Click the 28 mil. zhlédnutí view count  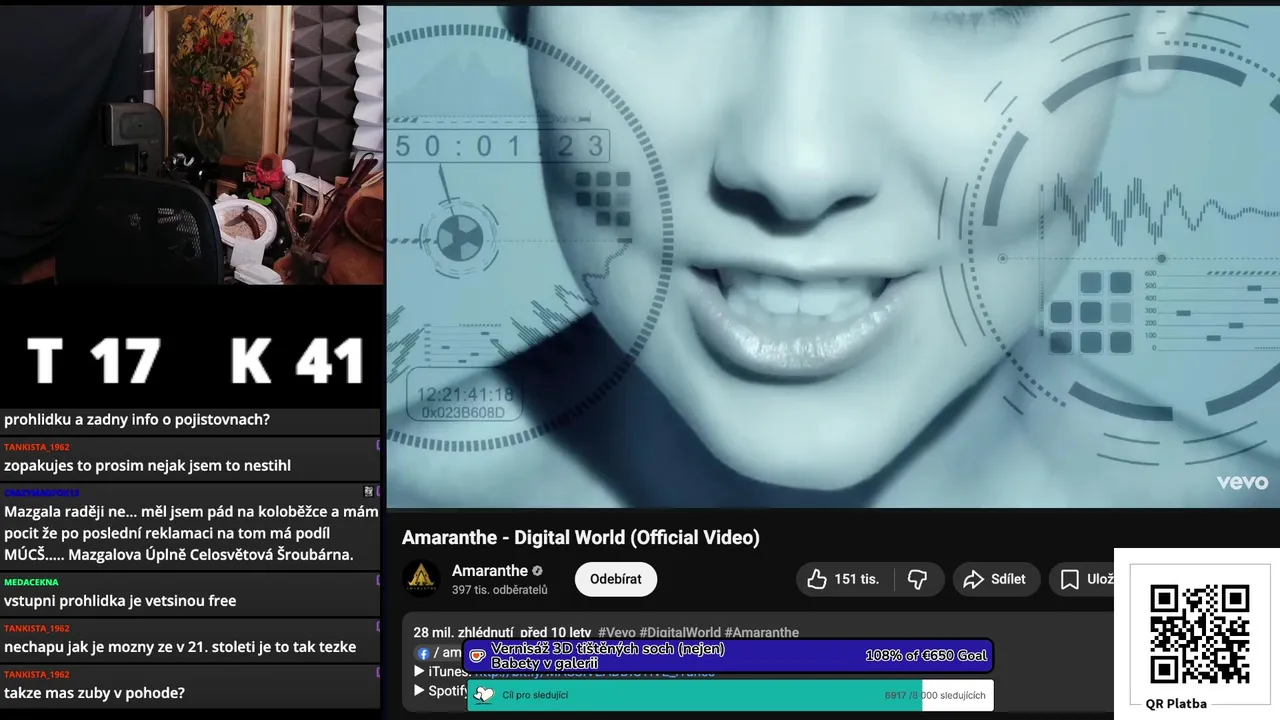click(464, 632)
